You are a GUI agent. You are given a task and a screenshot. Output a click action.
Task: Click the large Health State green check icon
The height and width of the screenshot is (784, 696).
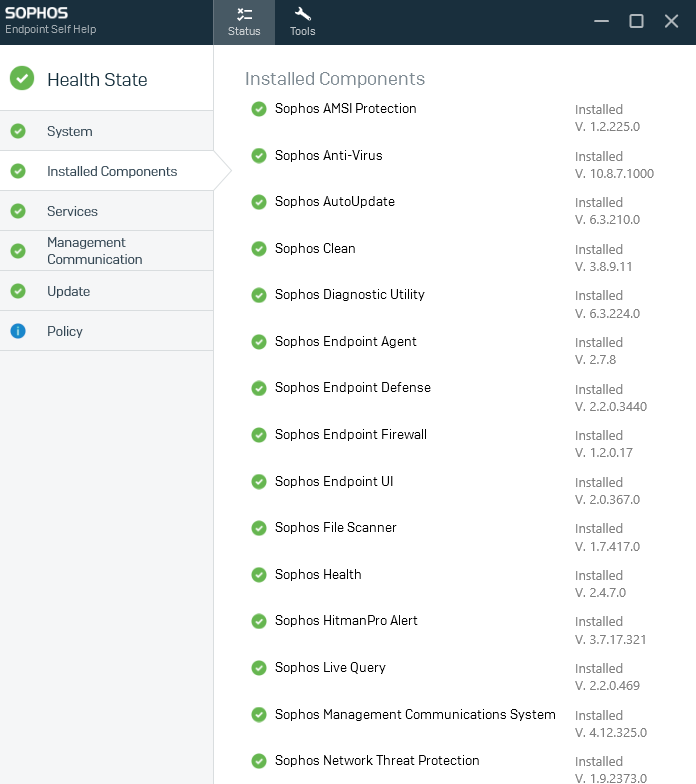22,78
